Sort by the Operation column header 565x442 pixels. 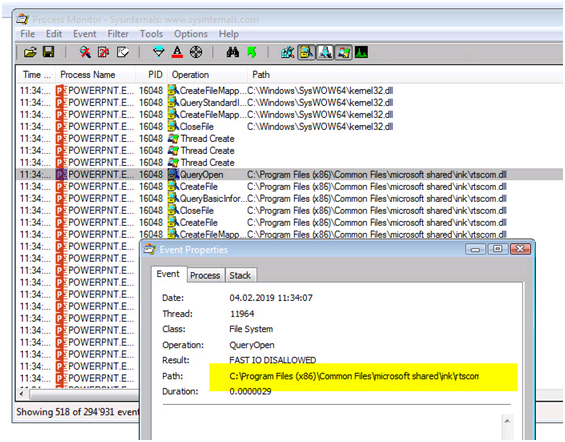pyautogui.click(x=208, y=75)
